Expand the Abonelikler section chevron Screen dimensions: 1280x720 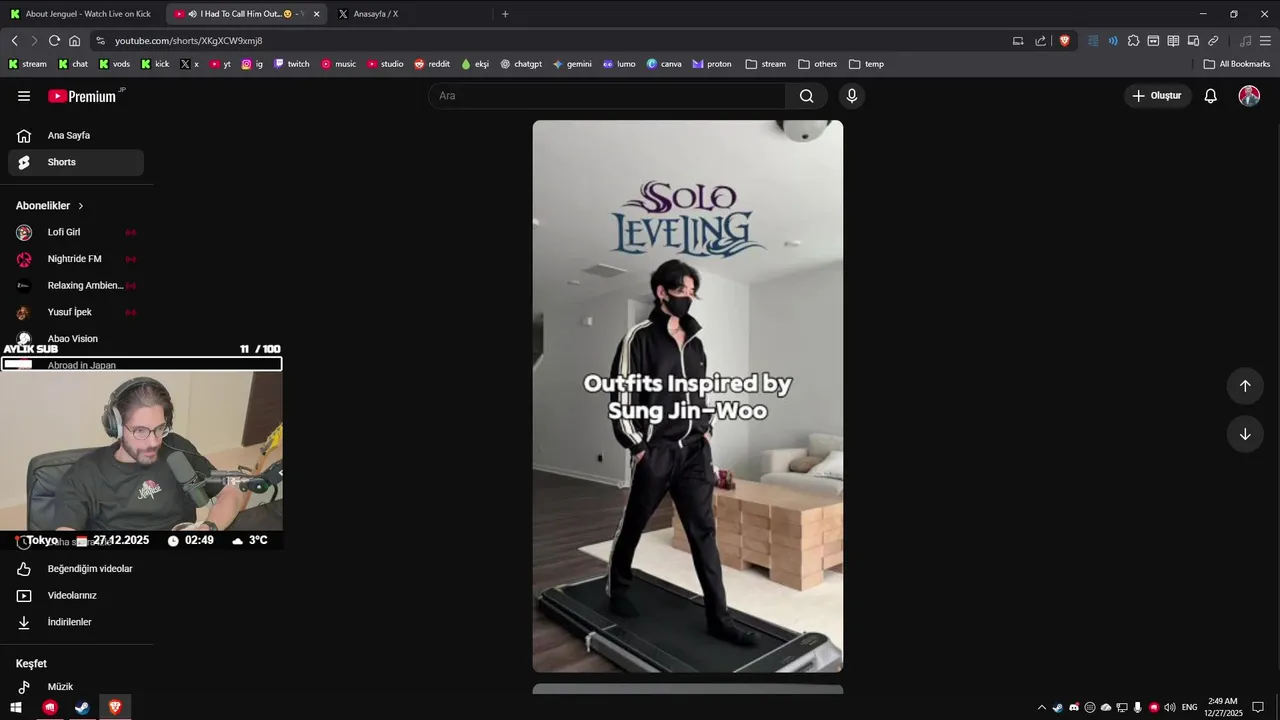(x=81, y=206)
